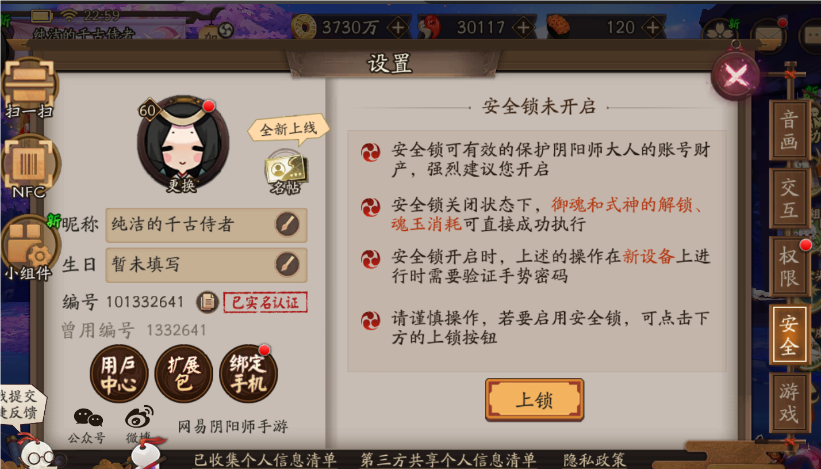This screenshot has width=821, height=469.
Task: Open the 公众号 WeChat icon
Action: (x=87, y=426)
